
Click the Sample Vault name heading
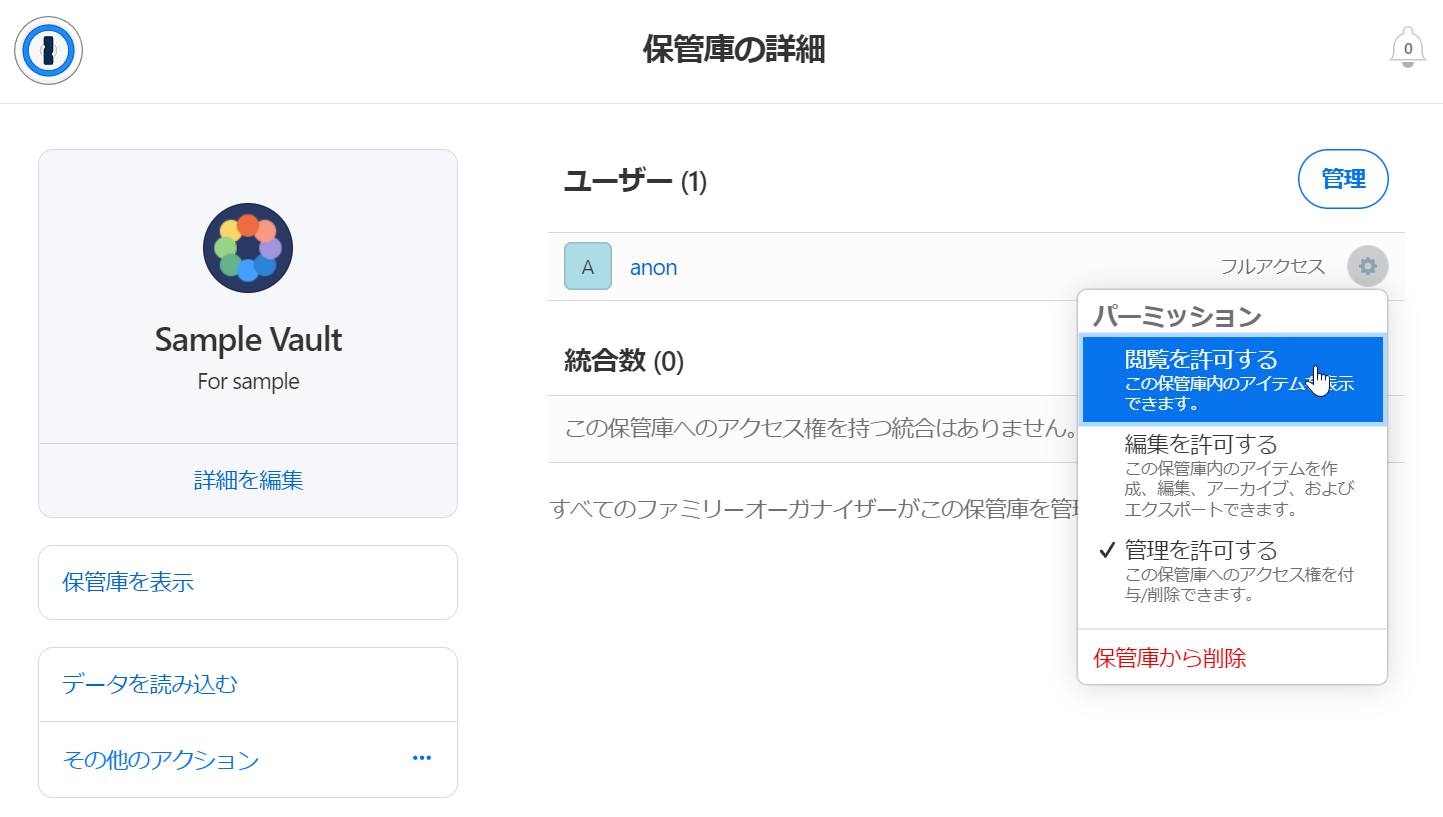click(248, 340)
